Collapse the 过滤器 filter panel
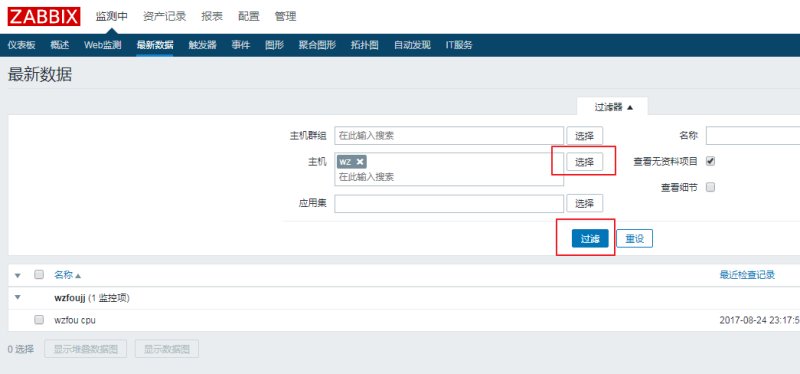The height and width of the screenshot is (374, 800). pos(614,107)
